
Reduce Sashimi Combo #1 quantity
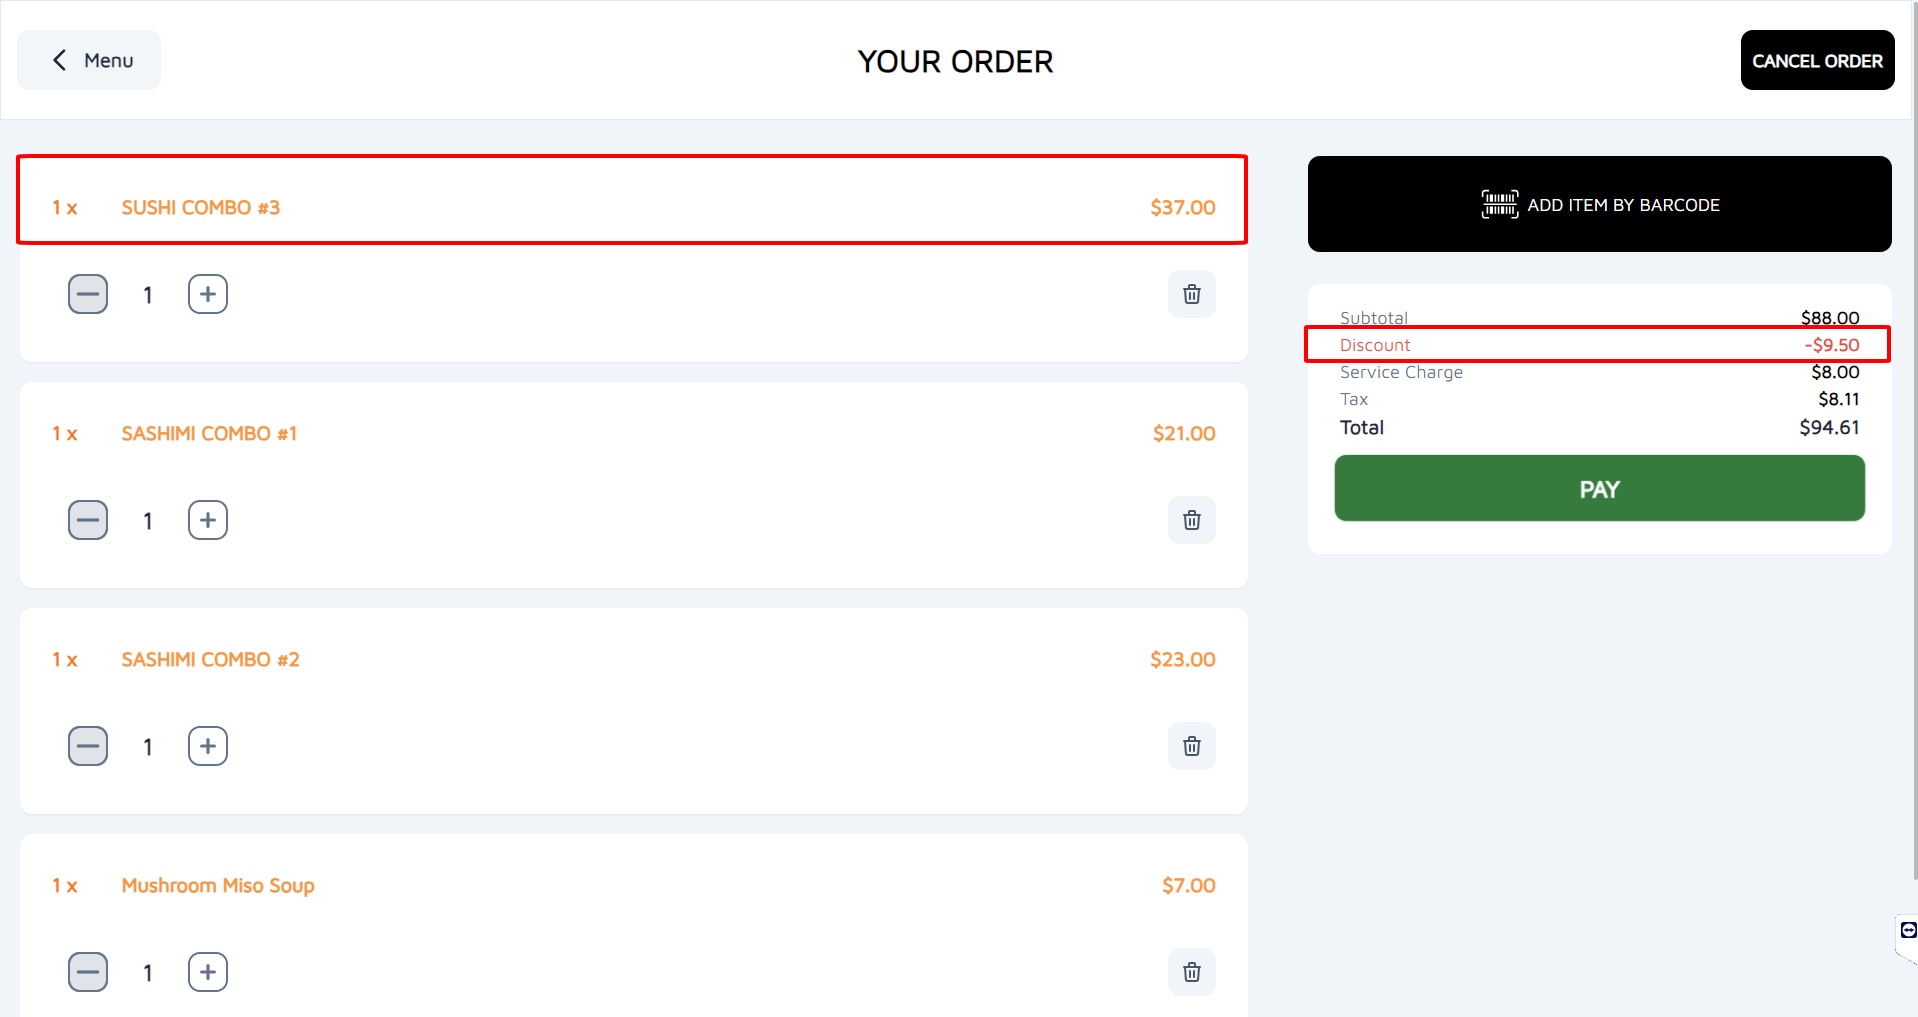[x=88, y=520]
